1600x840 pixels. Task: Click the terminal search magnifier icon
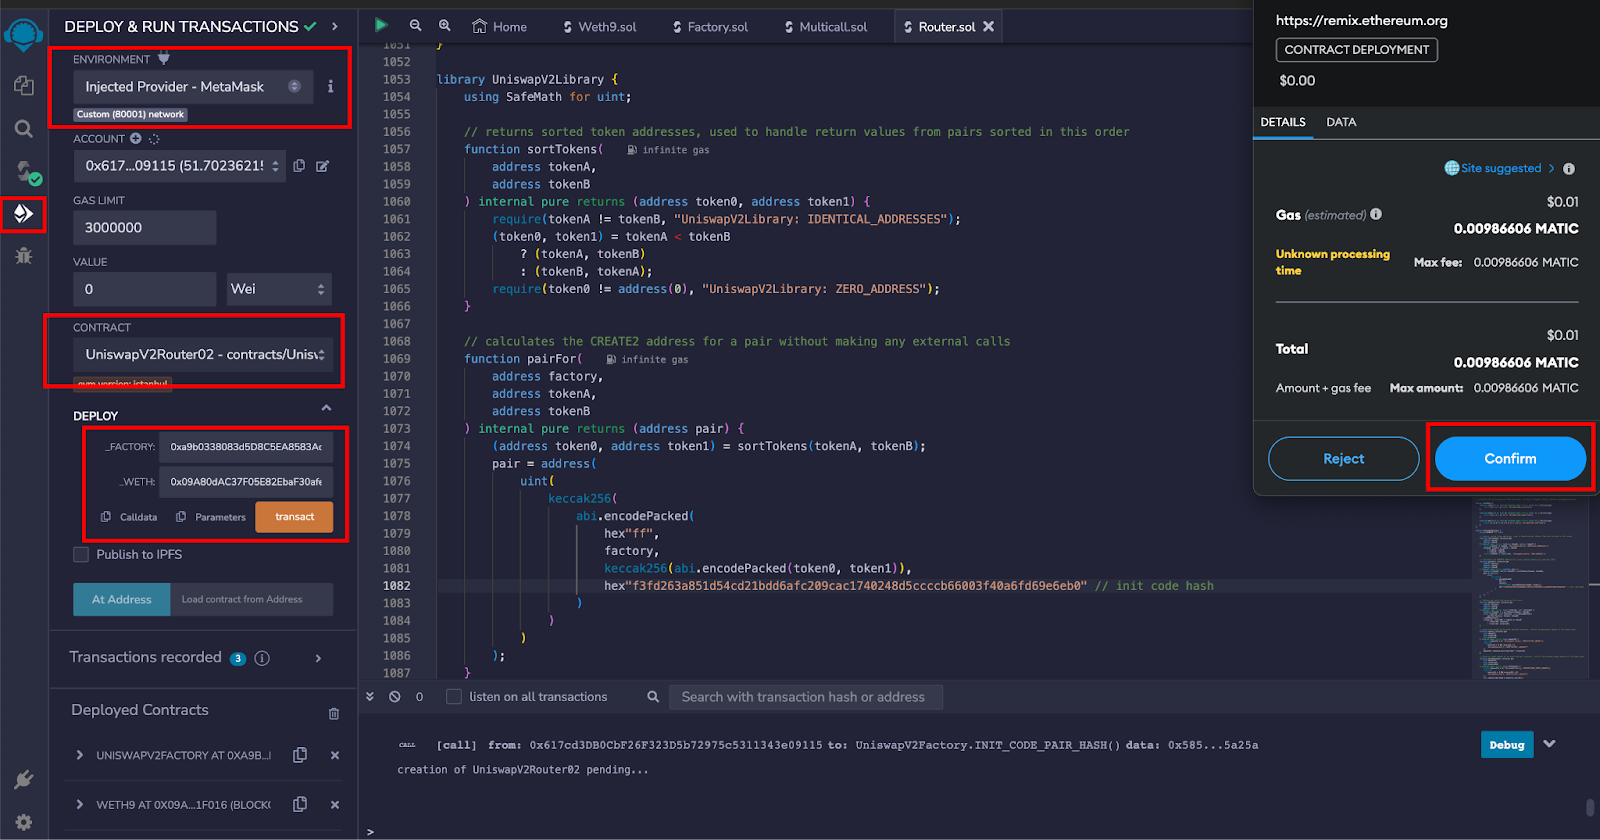click(x=653, y=697)
